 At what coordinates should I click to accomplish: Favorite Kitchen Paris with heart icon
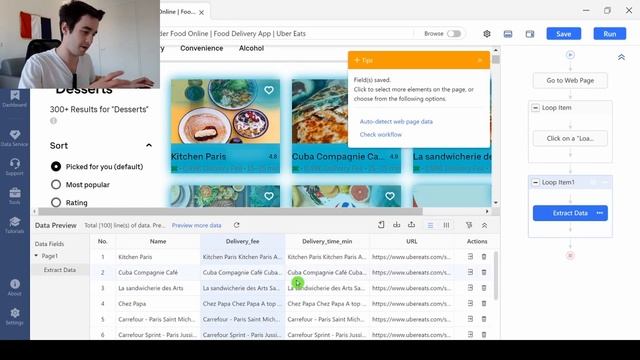point(269,90)
